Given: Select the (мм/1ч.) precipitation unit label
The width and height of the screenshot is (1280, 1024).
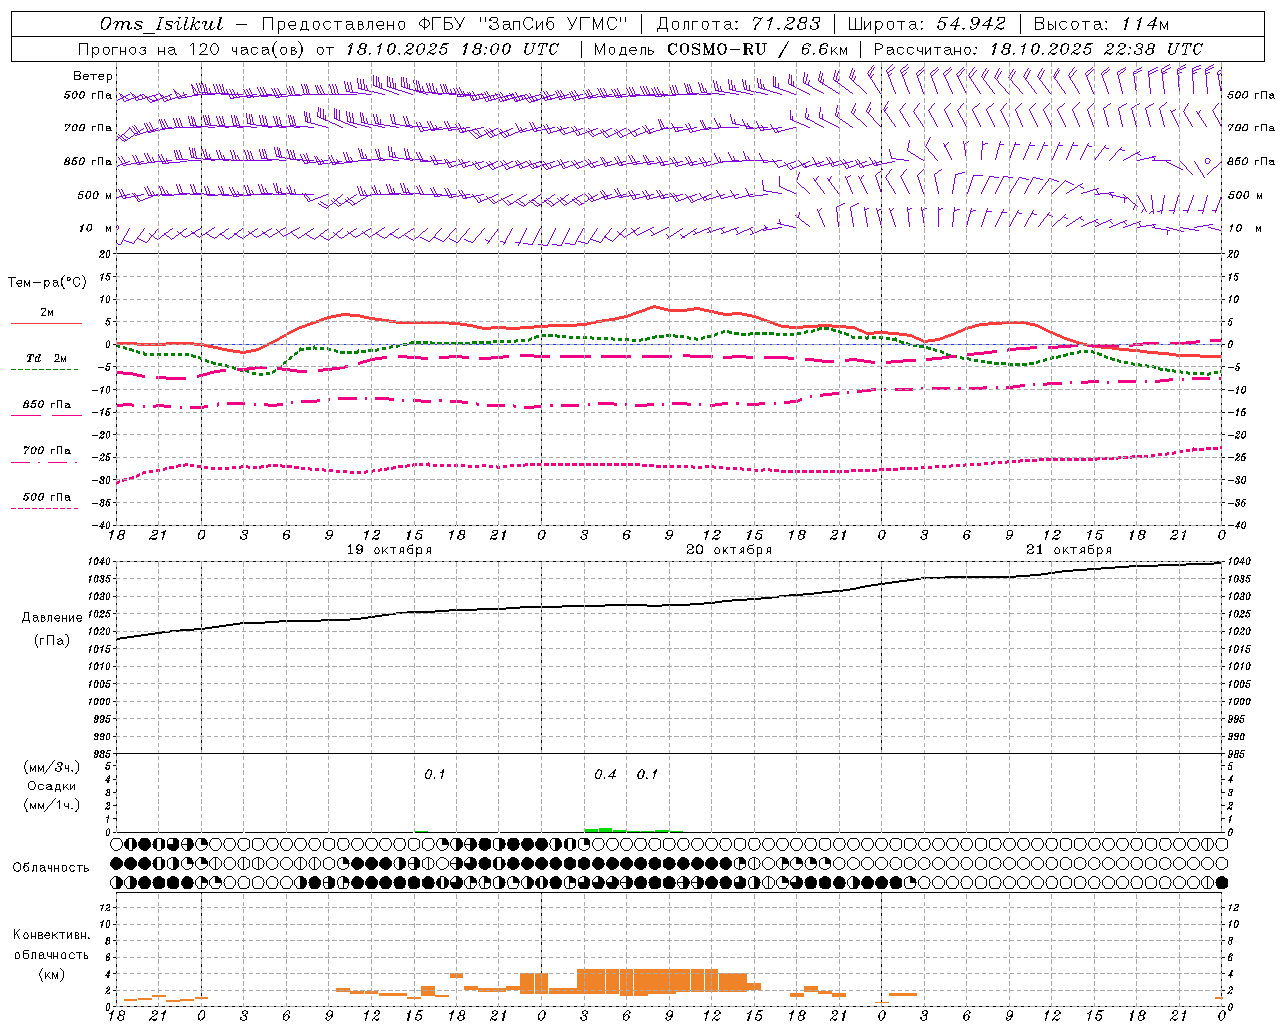Looking at the screenshot, I should coord(52,805).
